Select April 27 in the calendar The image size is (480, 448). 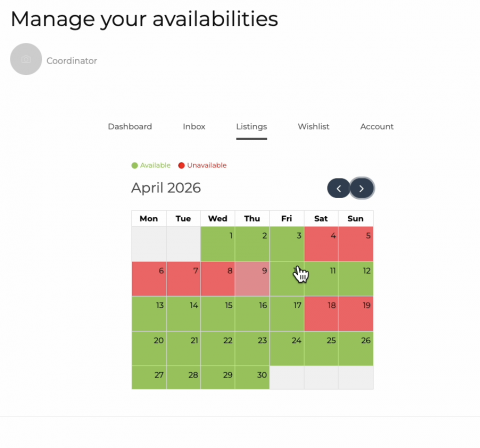[149, 378]
